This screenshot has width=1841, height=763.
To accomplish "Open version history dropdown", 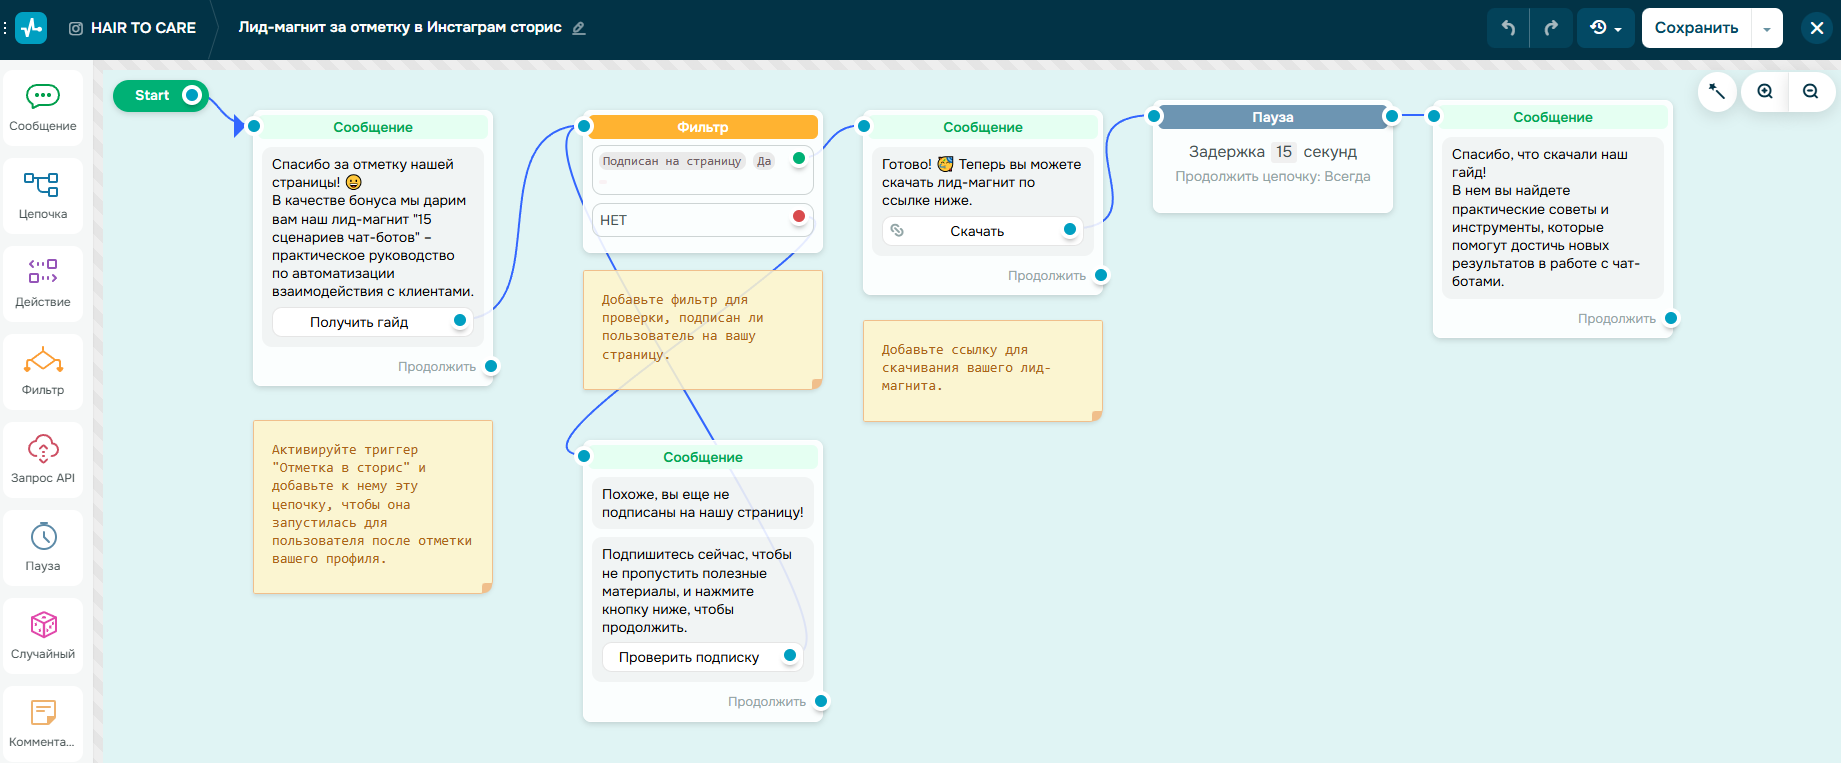I will tap(1605, 28).
